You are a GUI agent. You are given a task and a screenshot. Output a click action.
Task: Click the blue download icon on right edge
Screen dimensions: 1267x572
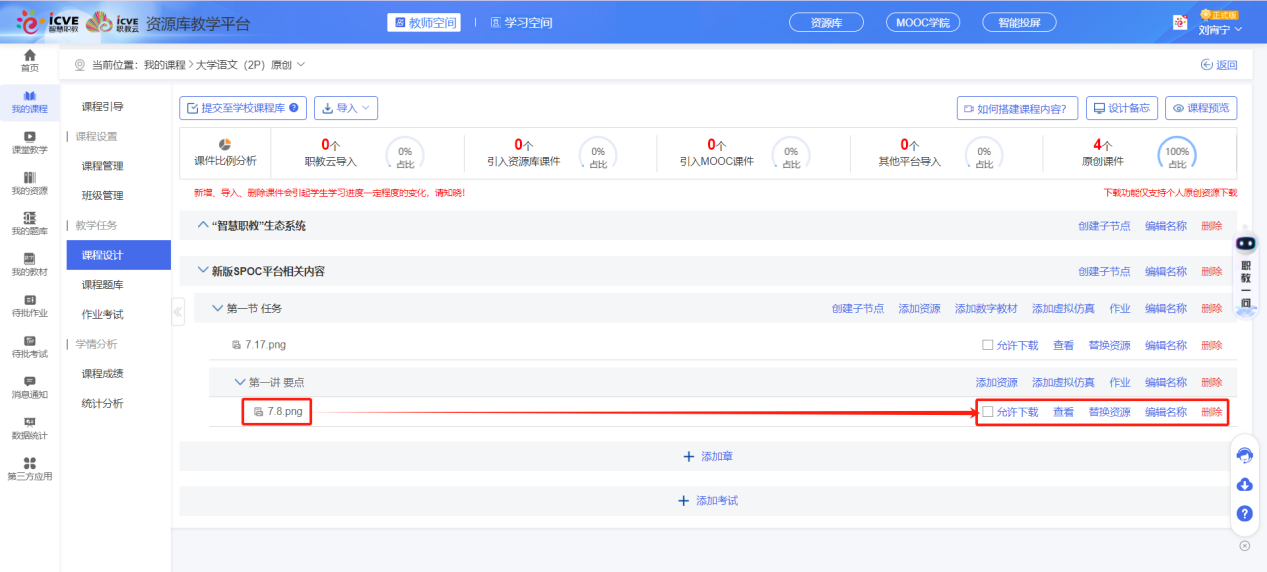pyautogui.click(x=1245, y=485)
